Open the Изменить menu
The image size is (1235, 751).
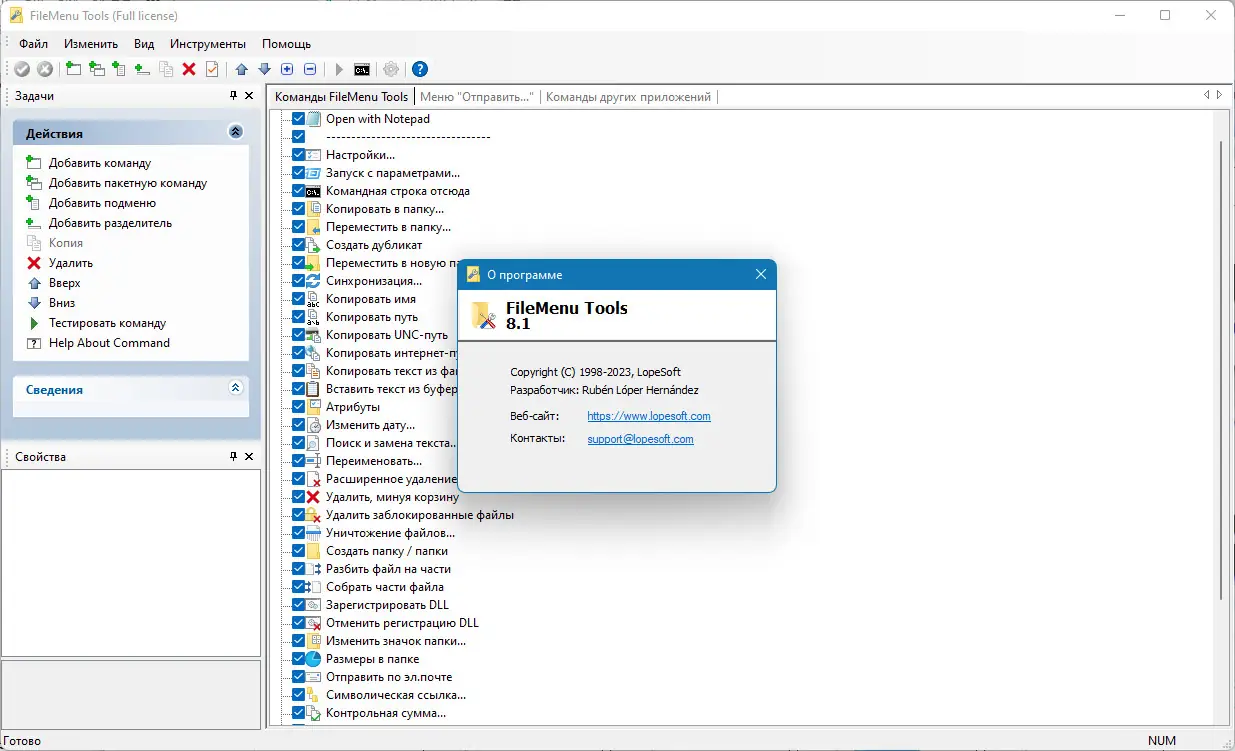tap(91, 44)
